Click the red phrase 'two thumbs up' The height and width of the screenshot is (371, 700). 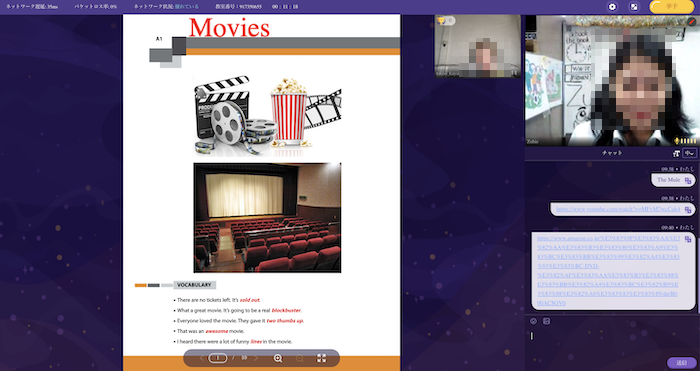pyautogui.click(x=285, y=321)
